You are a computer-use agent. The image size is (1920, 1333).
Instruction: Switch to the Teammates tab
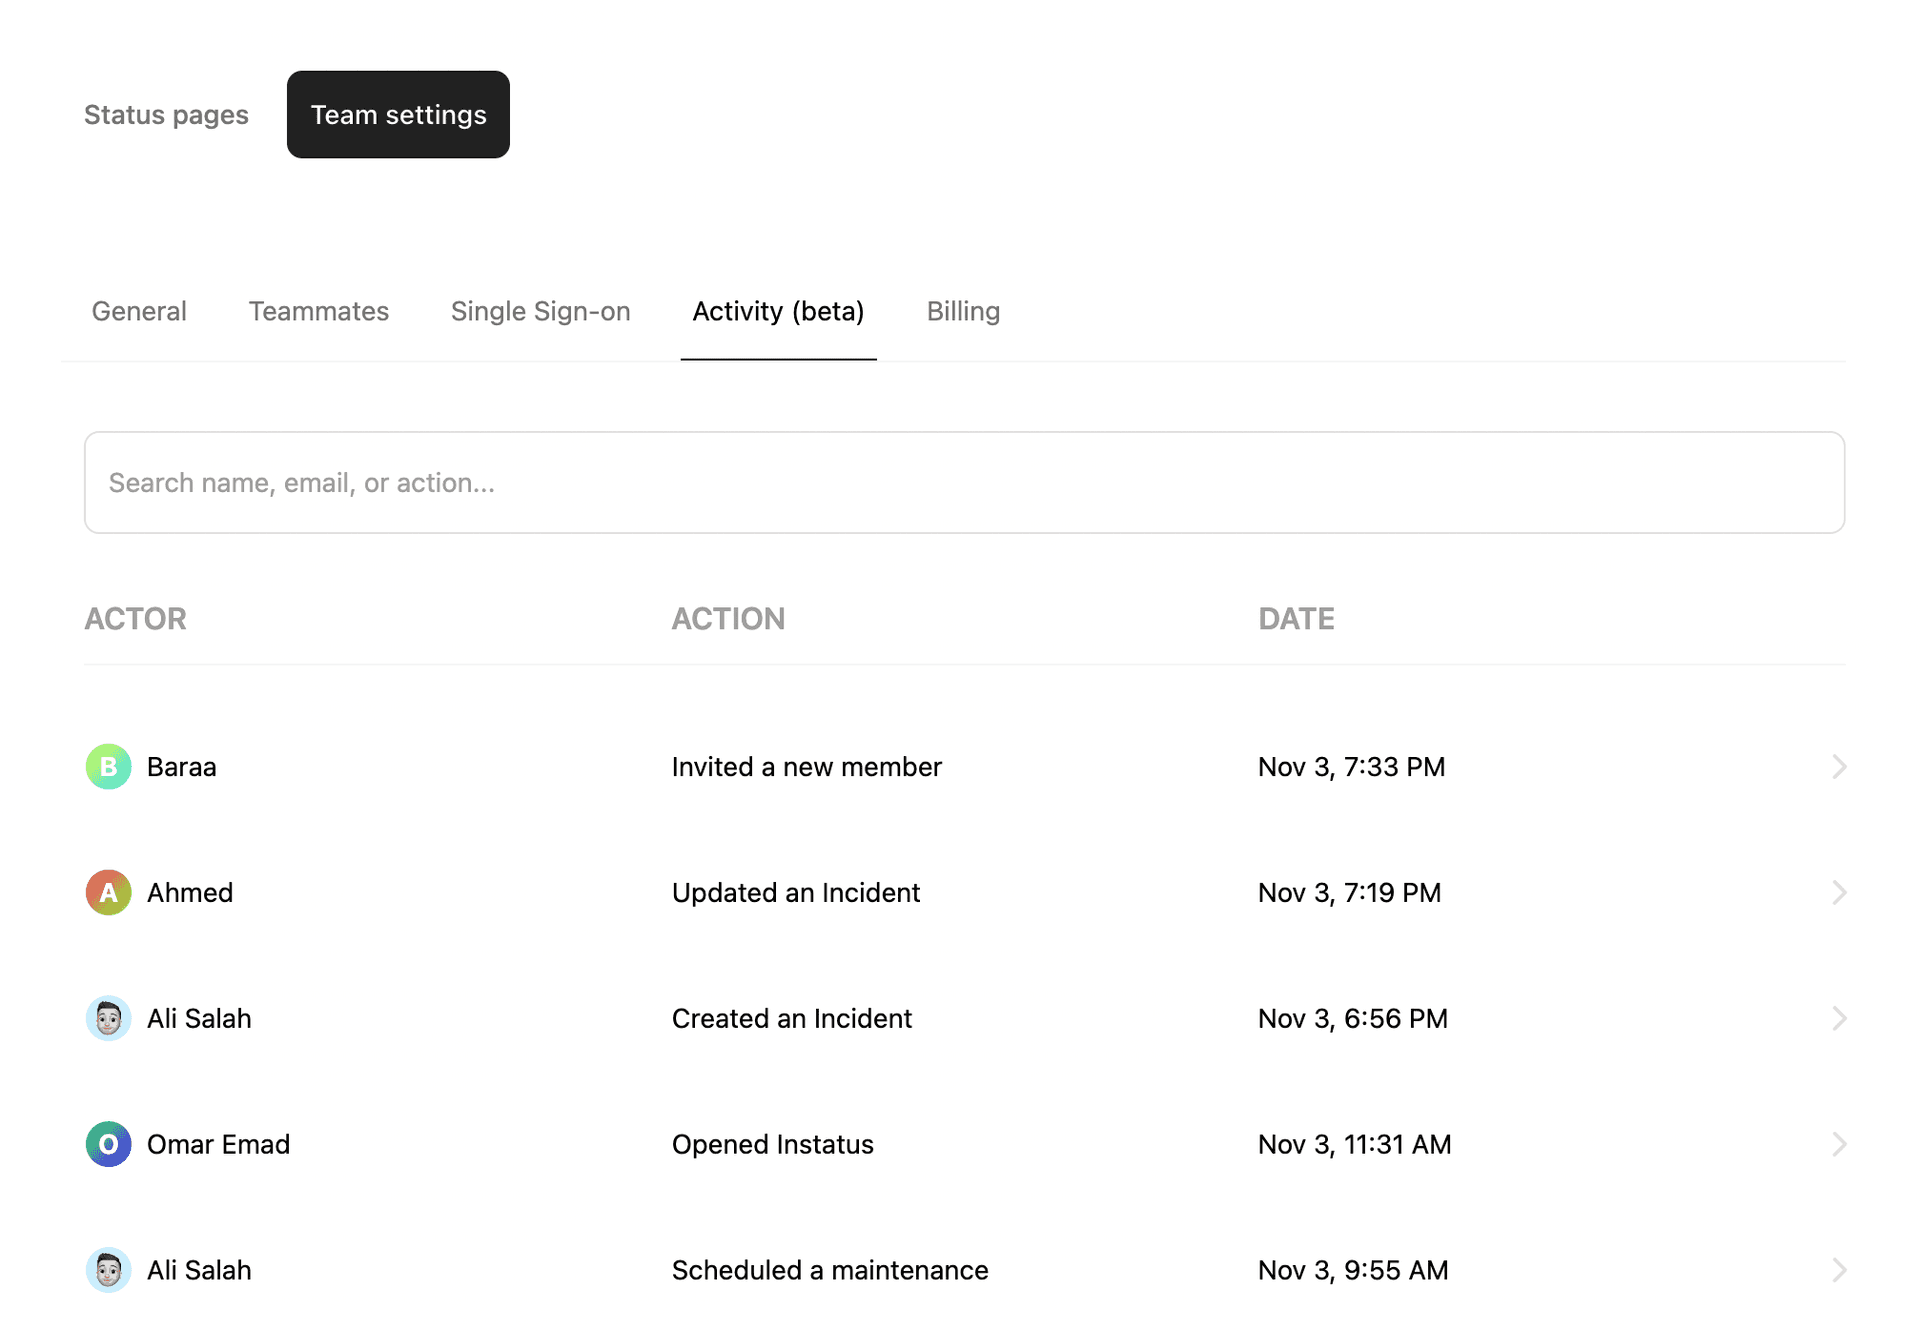click(318, 311)
